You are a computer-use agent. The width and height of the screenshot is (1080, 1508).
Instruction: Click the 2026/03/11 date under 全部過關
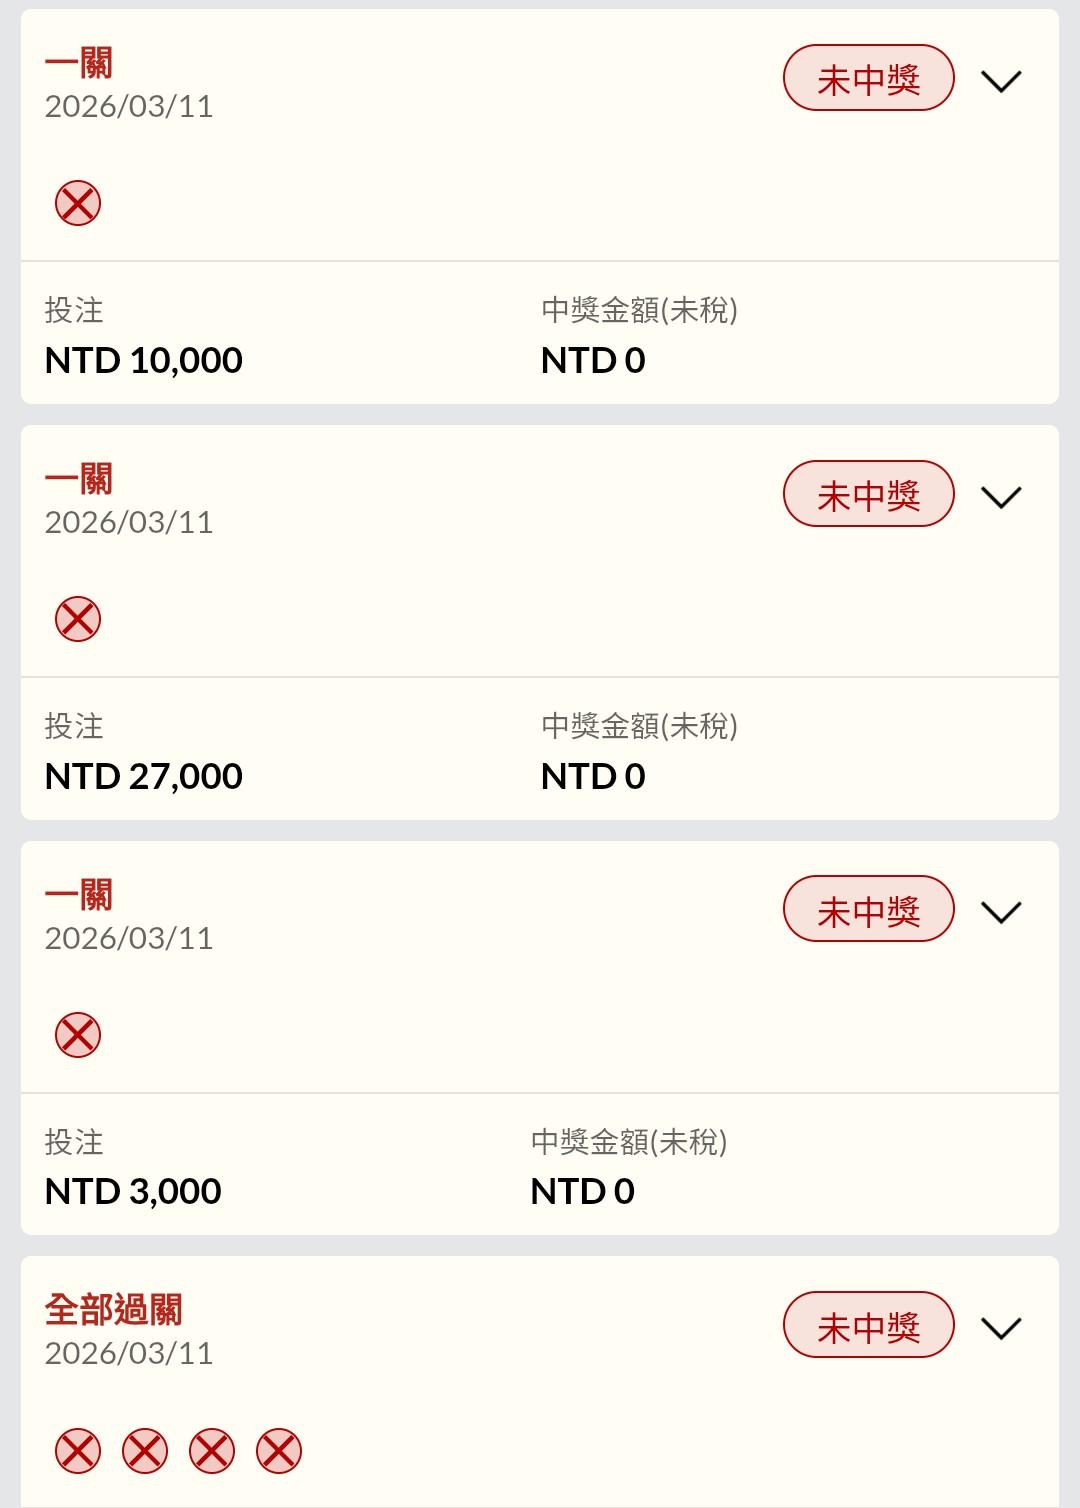click(x=129, y=1353)
